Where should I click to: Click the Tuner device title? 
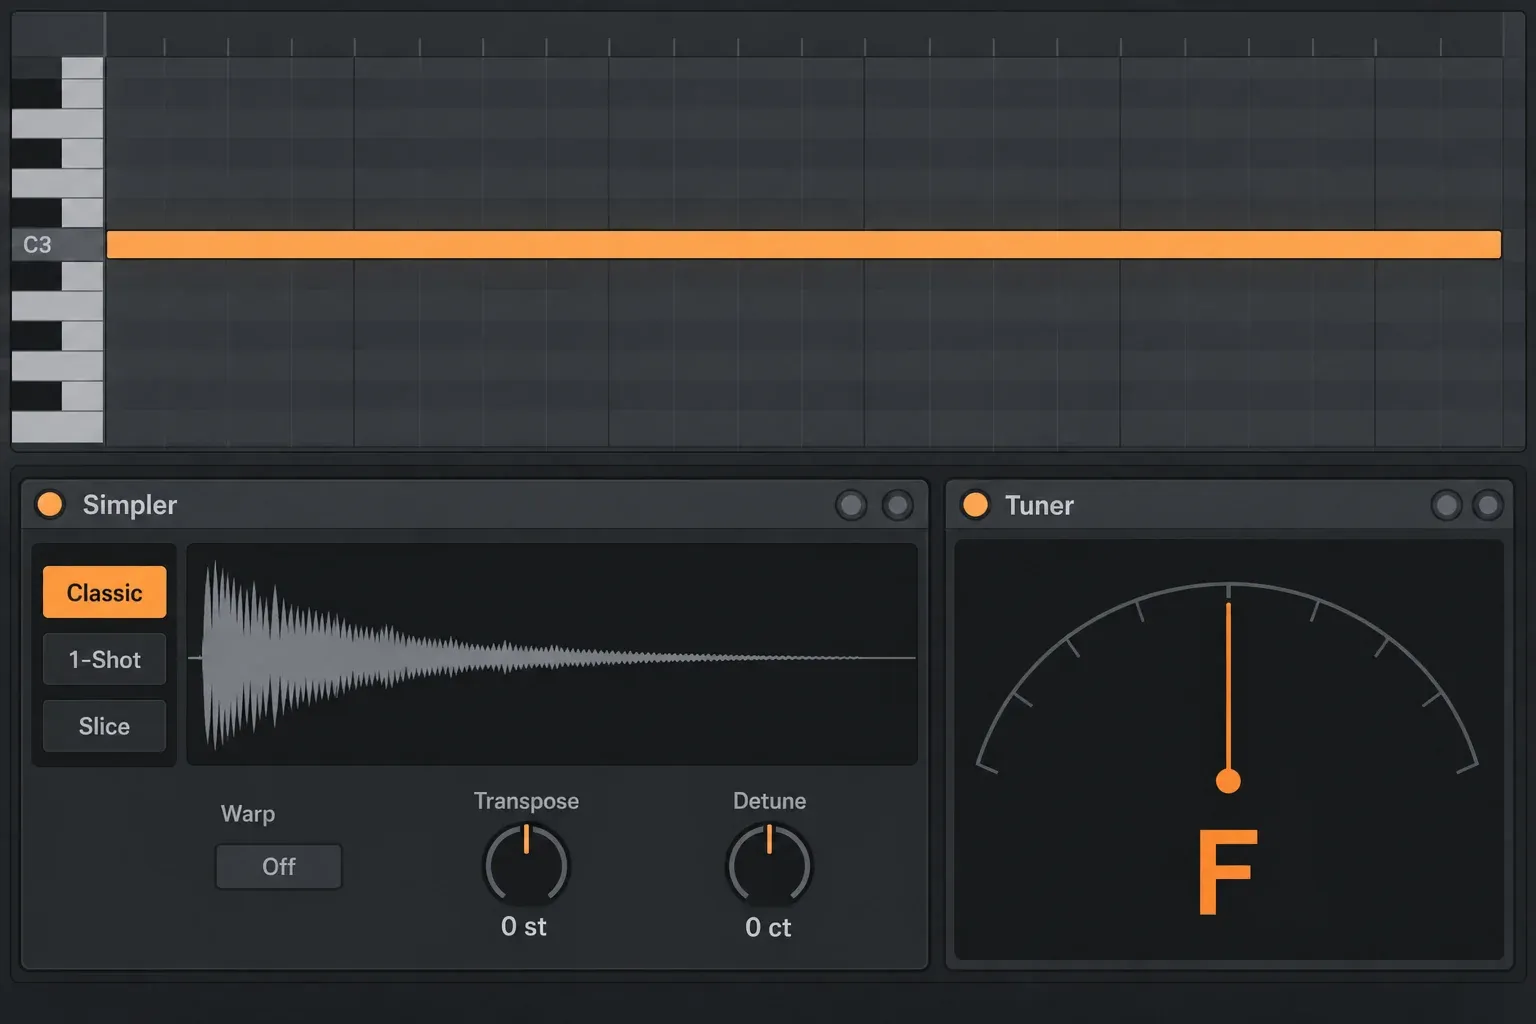tap(1039, 505)
